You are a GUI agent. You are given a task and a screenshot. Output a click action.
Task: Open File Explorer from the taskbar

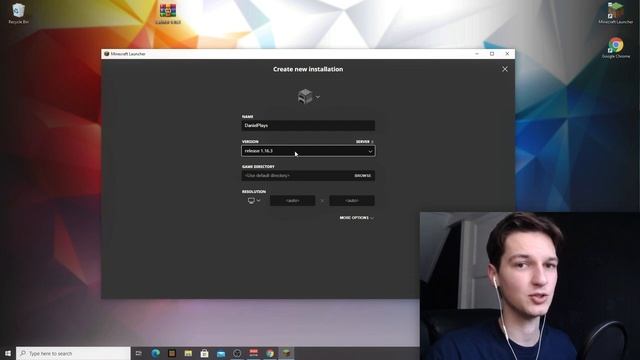tap(188, 353)
